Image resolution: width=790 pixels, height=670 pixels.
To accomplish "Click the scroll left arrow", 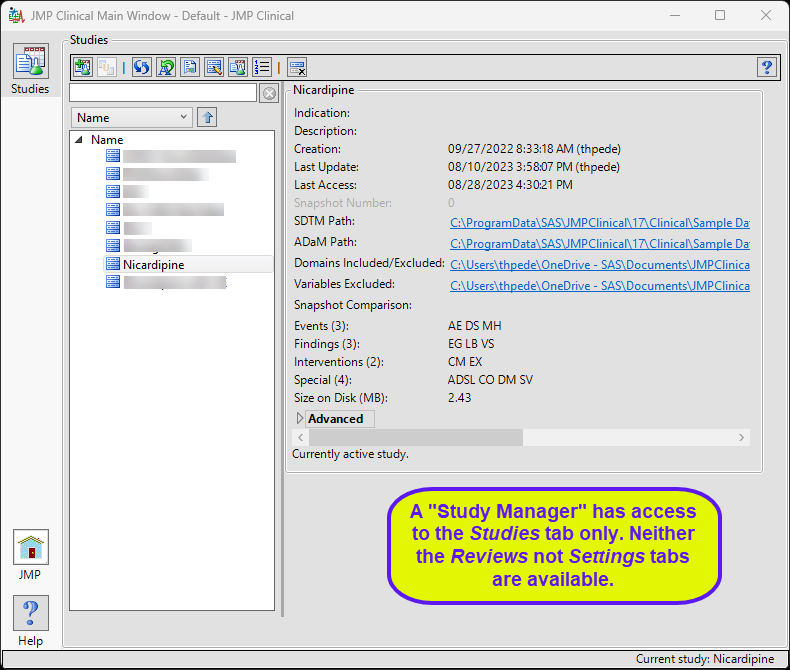I will (x=301, y=437).
